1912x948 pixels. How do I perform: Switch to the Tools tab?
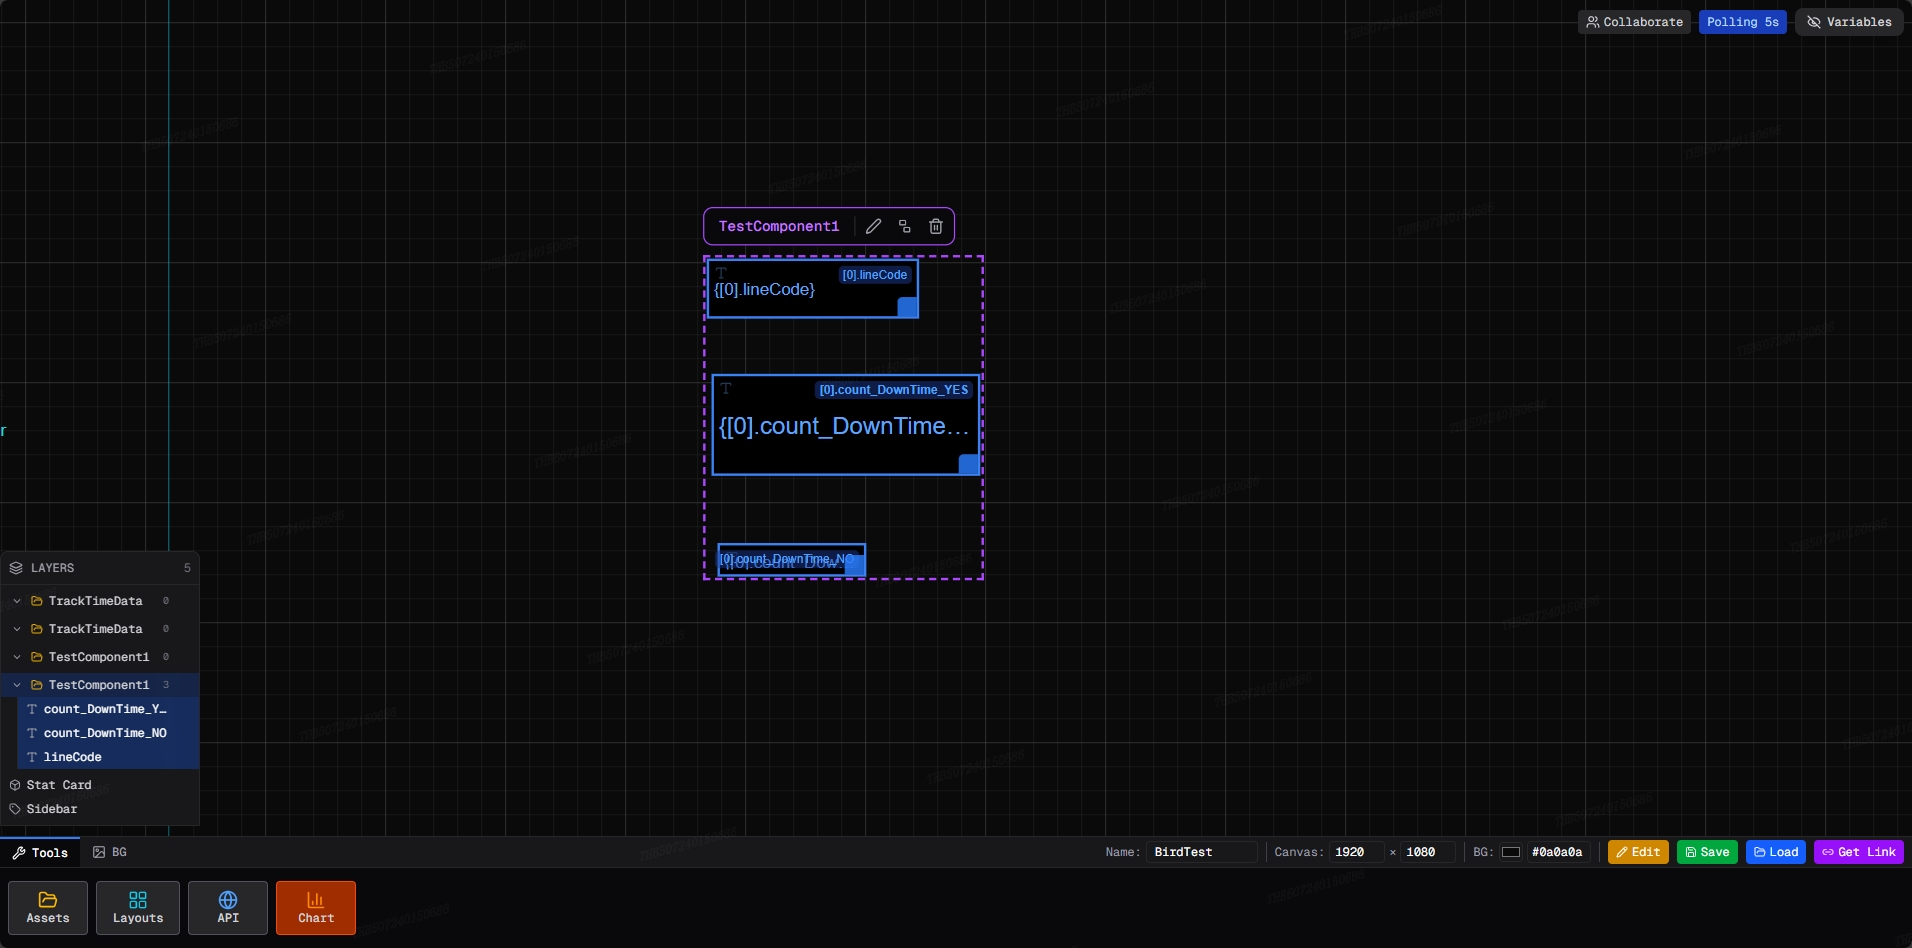tap(40, 852)
